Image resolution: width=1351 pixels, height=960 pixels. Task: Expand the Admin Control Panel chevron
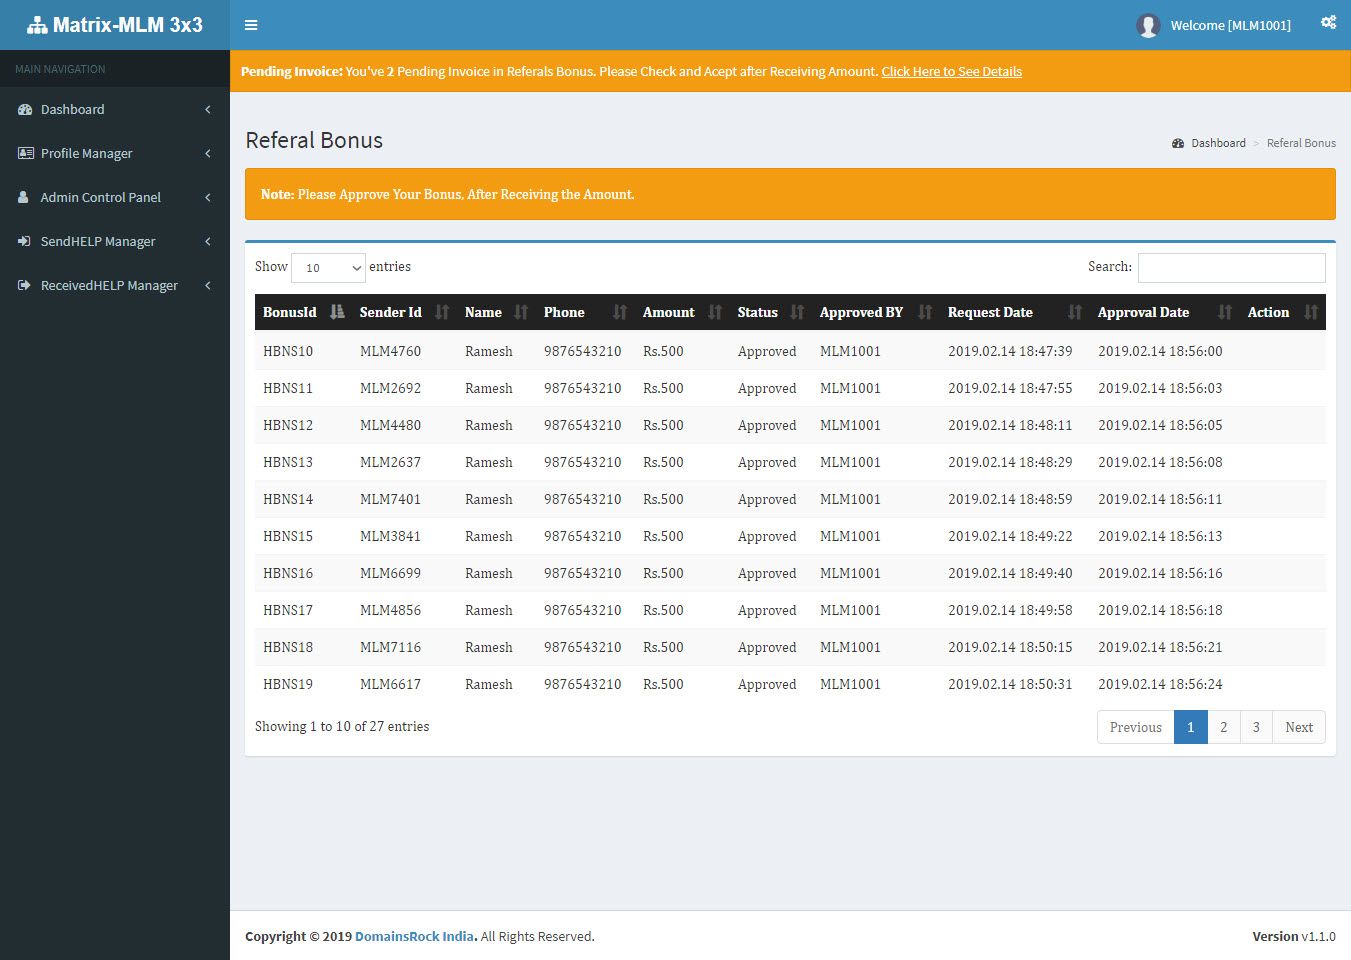208,197
